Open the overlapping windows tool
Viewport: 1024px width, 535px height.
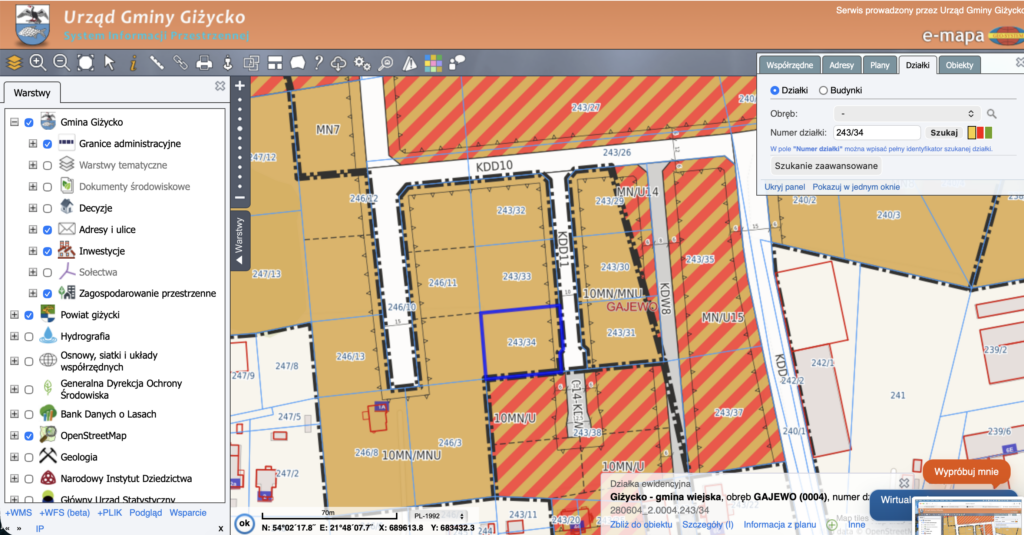(251, 63)
